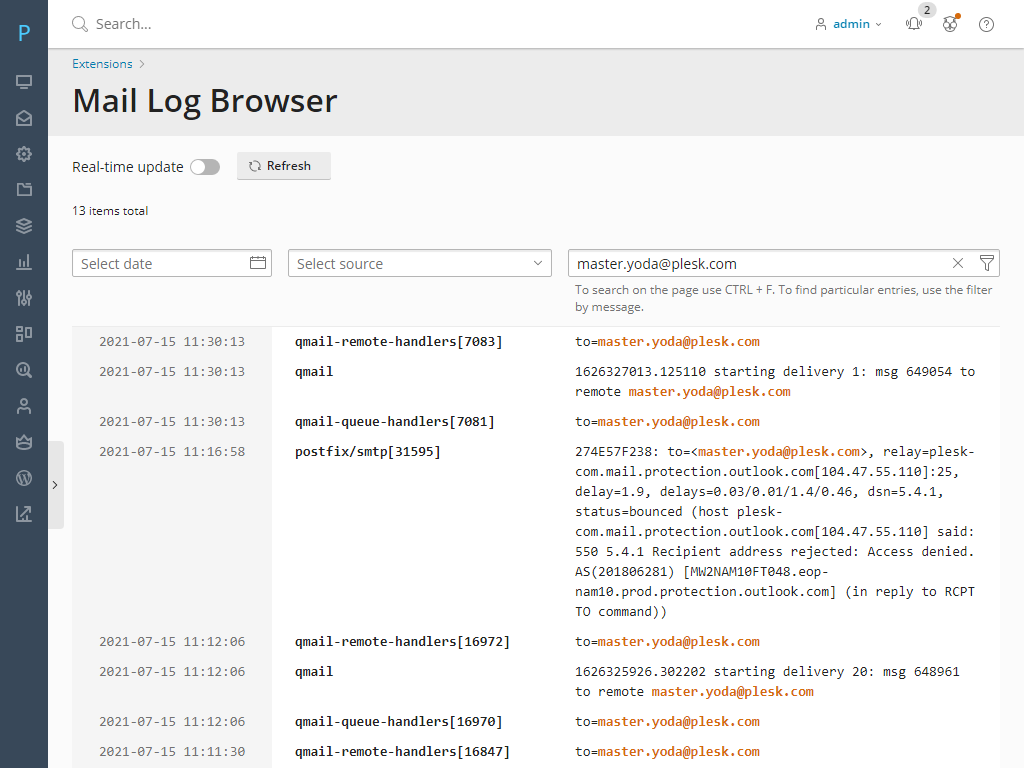Click qmail-queue-handlers[16970] entry
The width and height of the screenshot is (1024, 768).
pyautogui.click(x=398, y=722)
